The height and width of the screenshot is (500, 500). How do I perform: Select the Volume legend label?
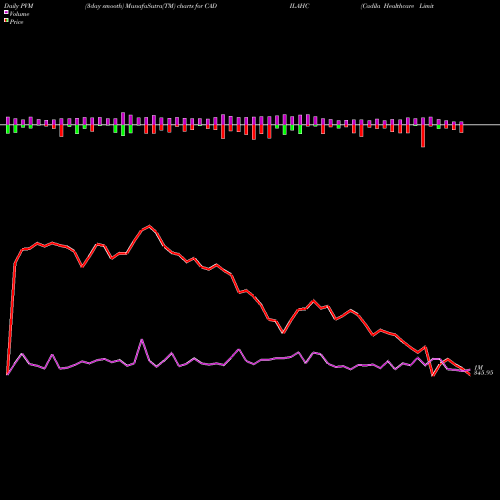click(19, 14)
